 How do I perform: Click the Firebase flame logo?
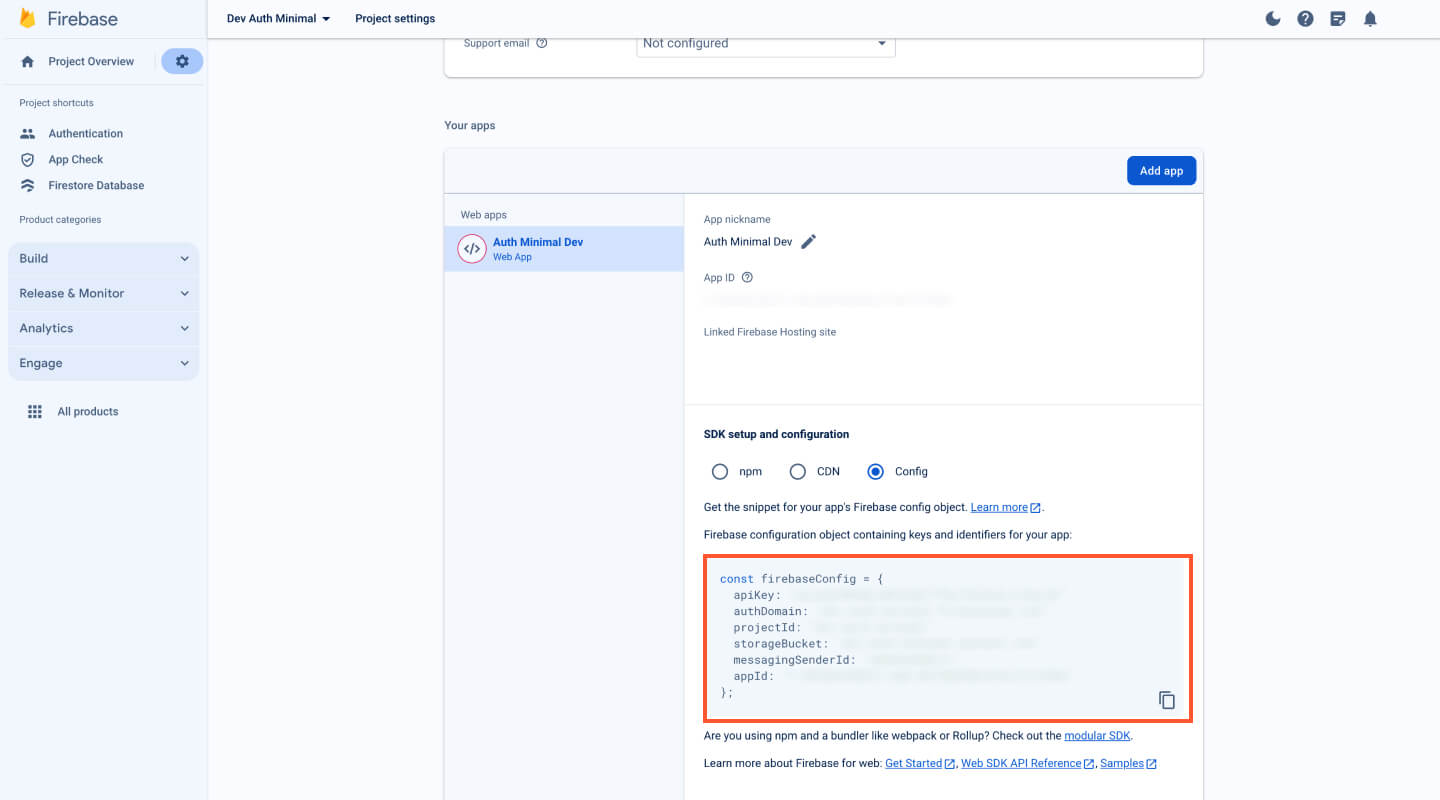(x=27, y=18)
